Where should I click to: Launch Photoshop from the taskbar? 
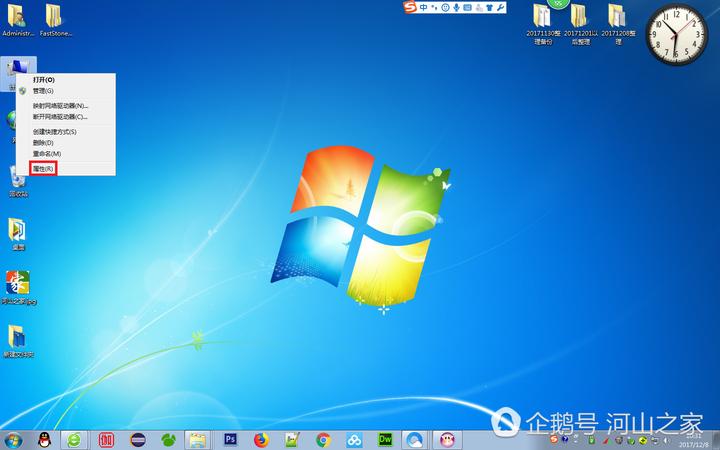click(x=230, y=440)
